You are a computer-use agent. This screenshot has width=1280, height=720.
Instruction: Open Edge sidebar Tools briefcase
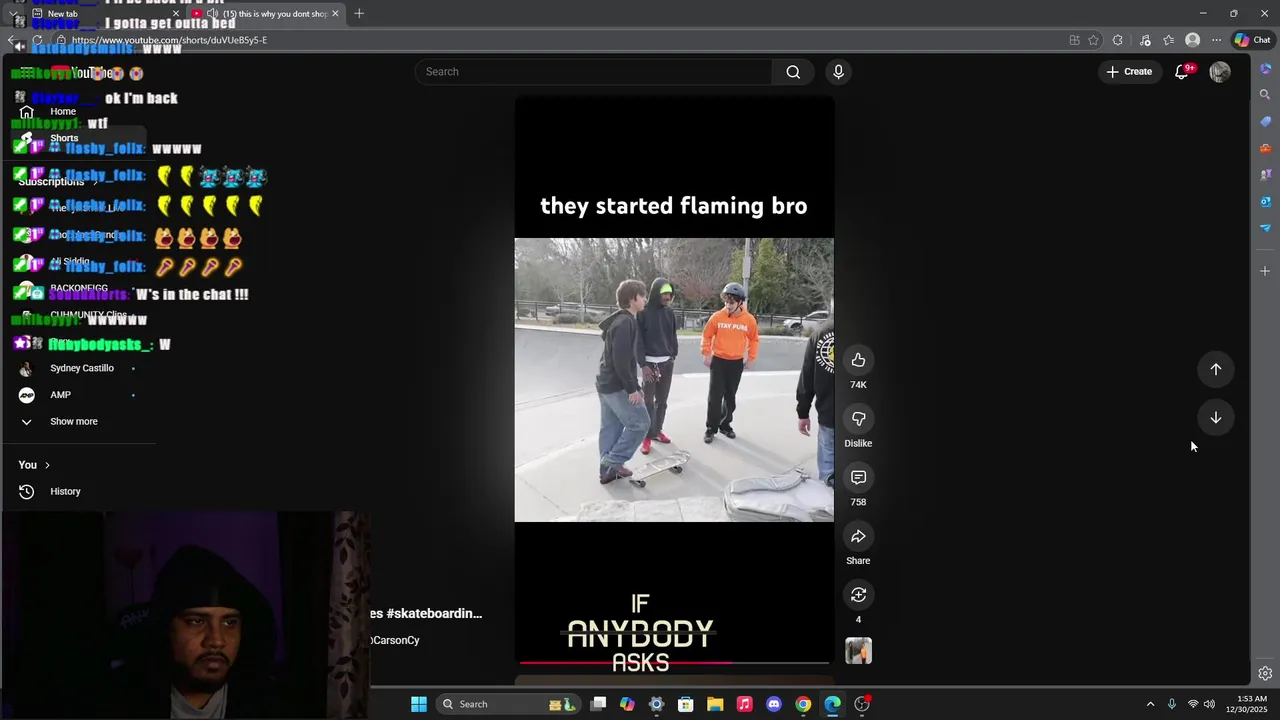(1265, 149)
